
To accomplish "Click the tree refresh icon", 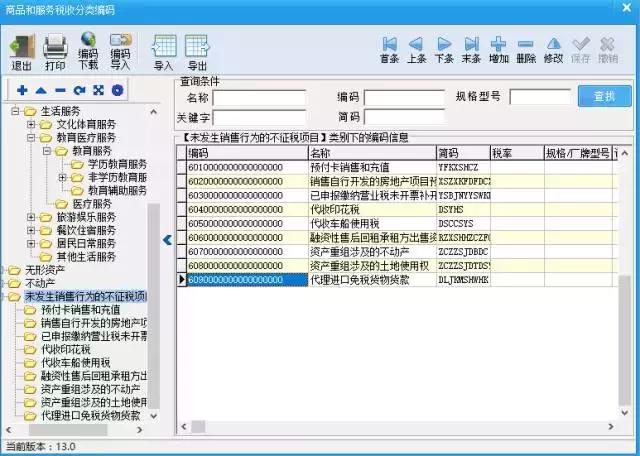I will click(x=79, y=90).
